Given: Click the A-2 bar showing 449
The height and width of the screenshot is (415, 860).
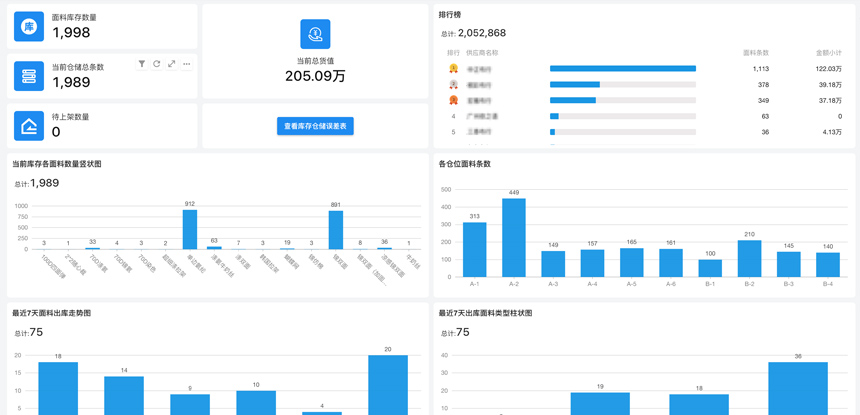Looking at the screenshot, I should click(514, 238).
